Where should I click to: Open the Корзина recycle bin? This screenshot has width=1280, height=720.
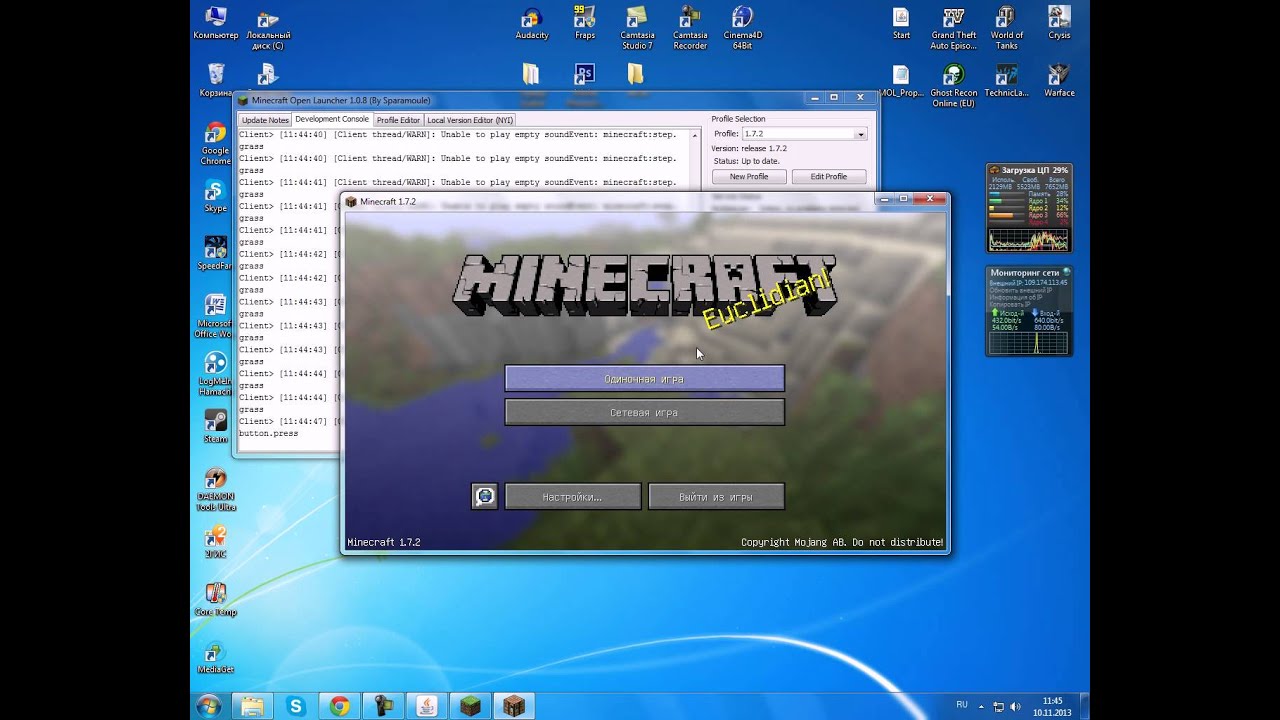216,81
